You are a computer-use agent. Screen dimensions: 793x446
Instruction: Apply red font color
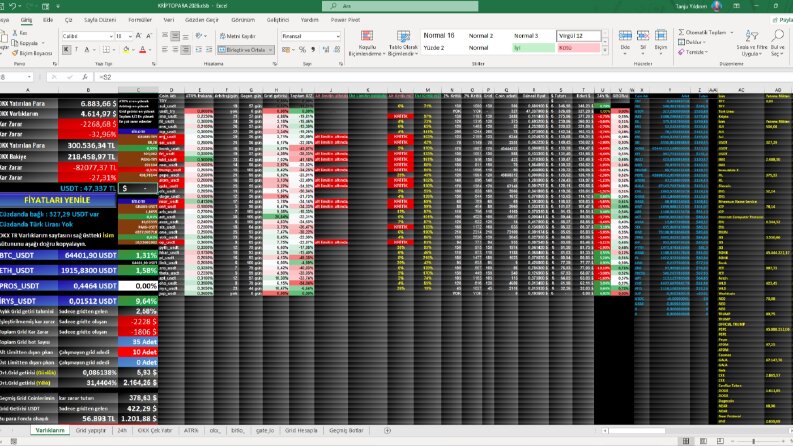point(142,50)
